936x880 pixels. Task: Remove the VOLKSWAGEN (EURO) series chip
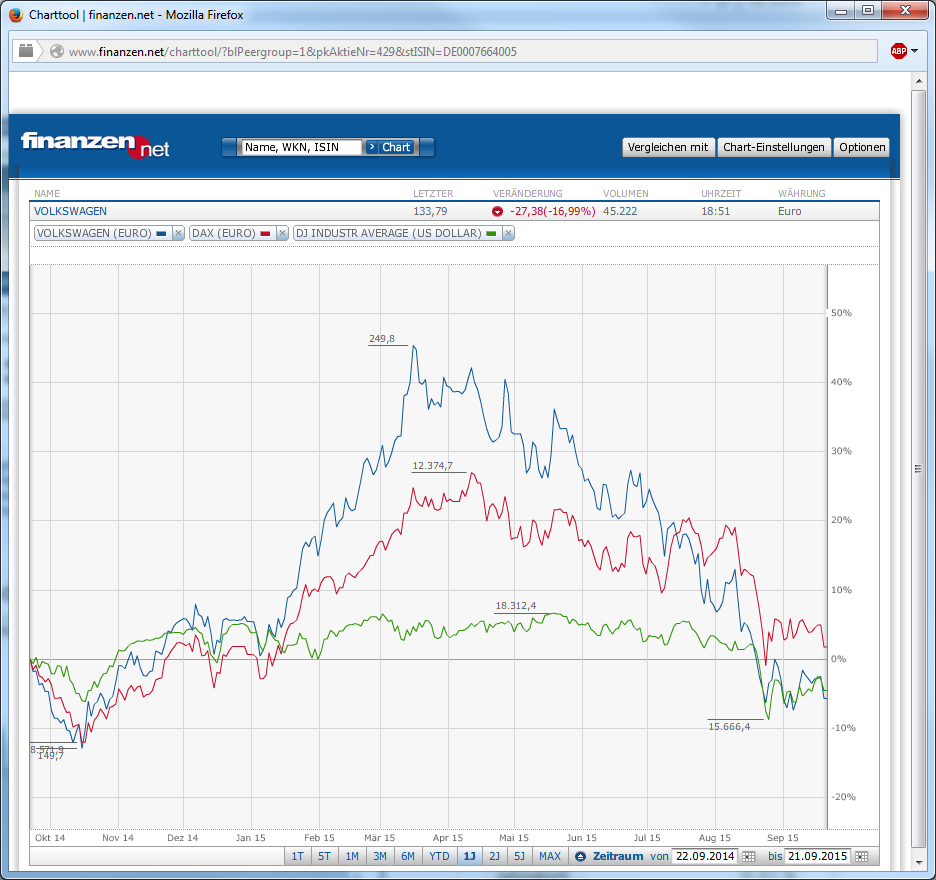176,233
